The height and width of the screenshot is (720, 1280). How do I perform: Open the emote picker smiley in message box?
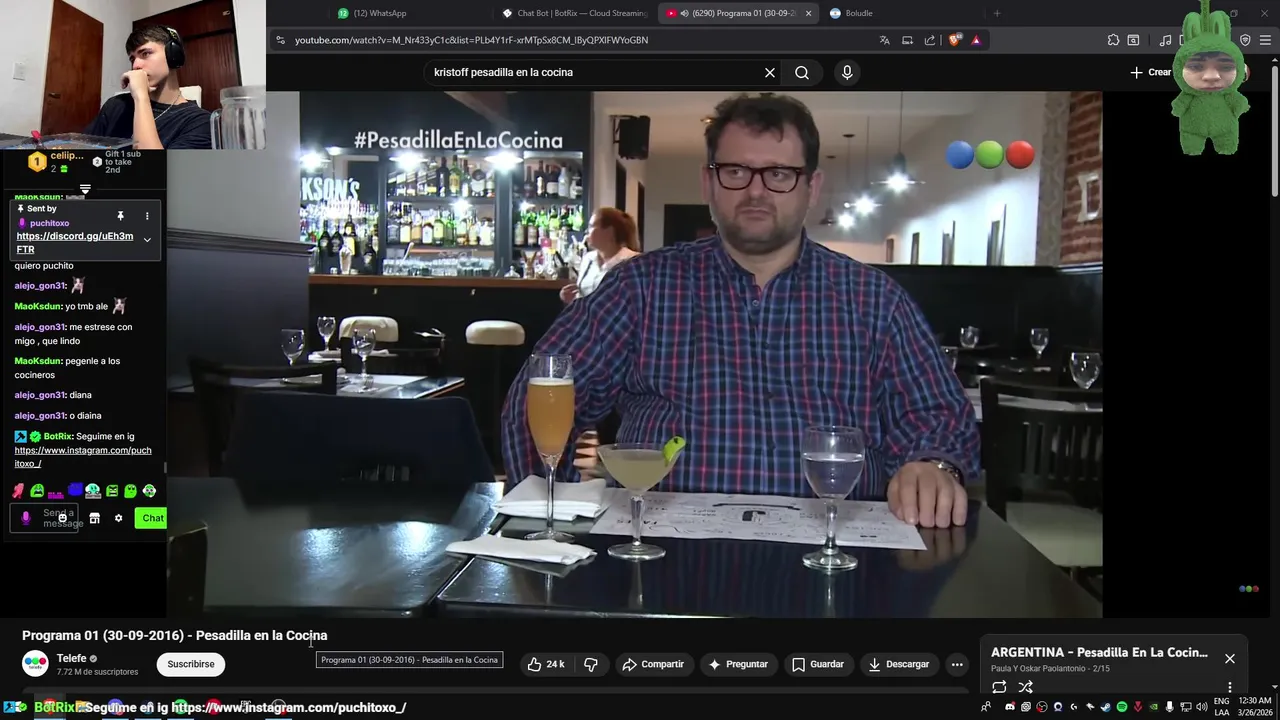(x=62, y=518)
